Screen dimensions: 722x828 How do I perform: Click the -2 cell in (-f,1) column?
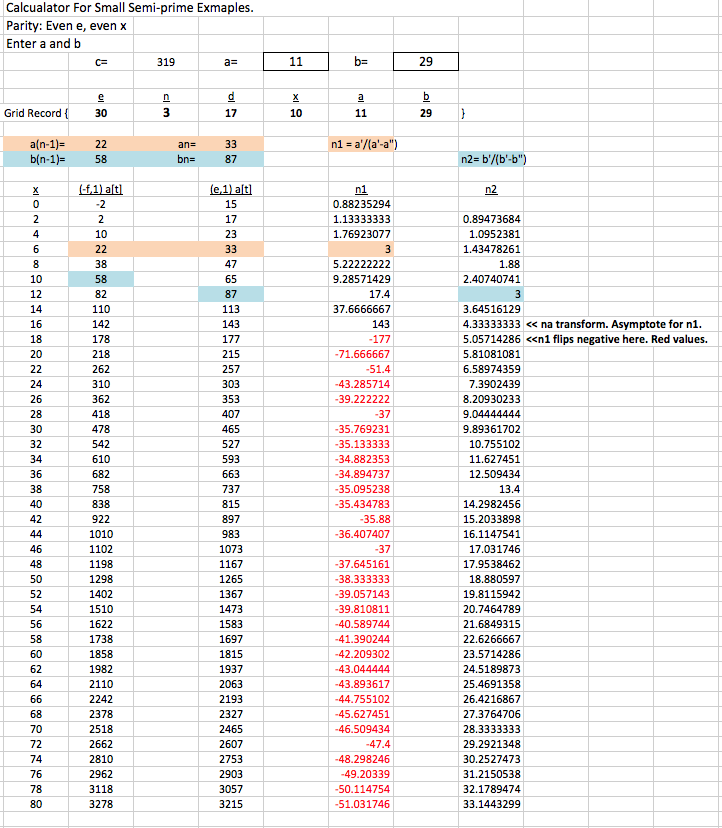101,204
